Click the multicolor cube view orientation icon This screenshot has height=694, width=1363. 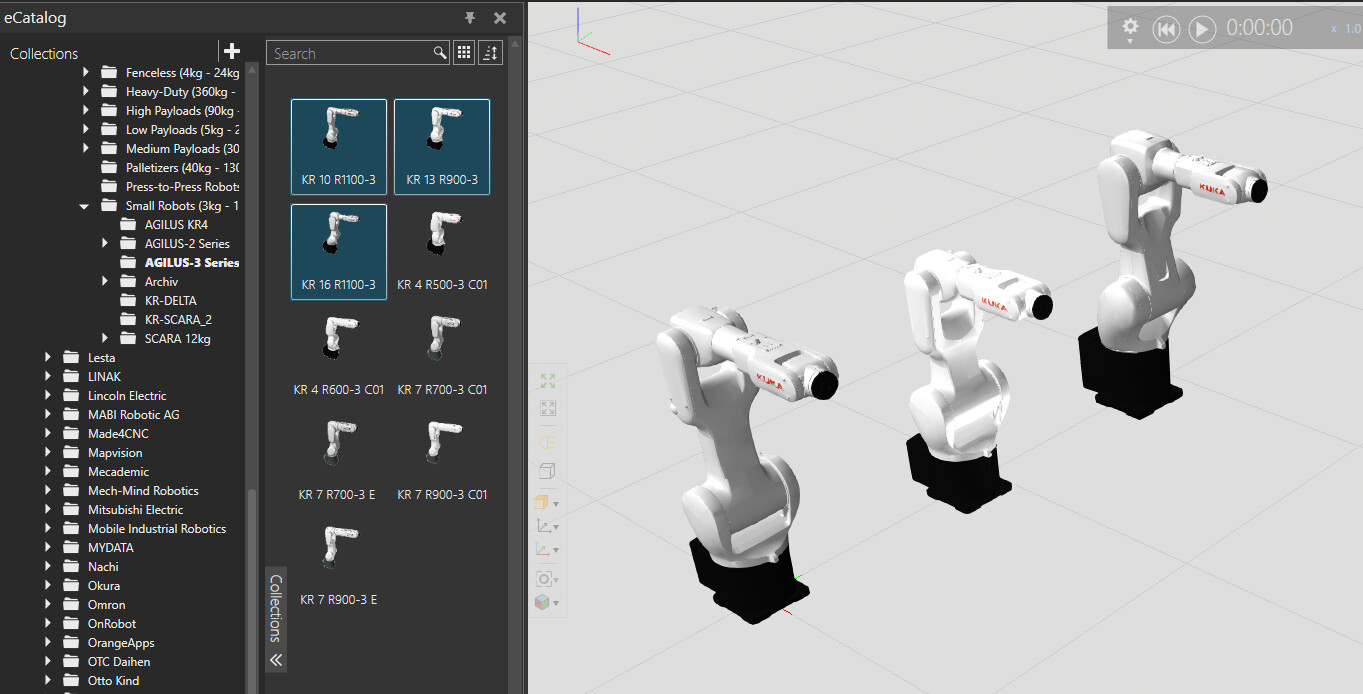point(543,602)
